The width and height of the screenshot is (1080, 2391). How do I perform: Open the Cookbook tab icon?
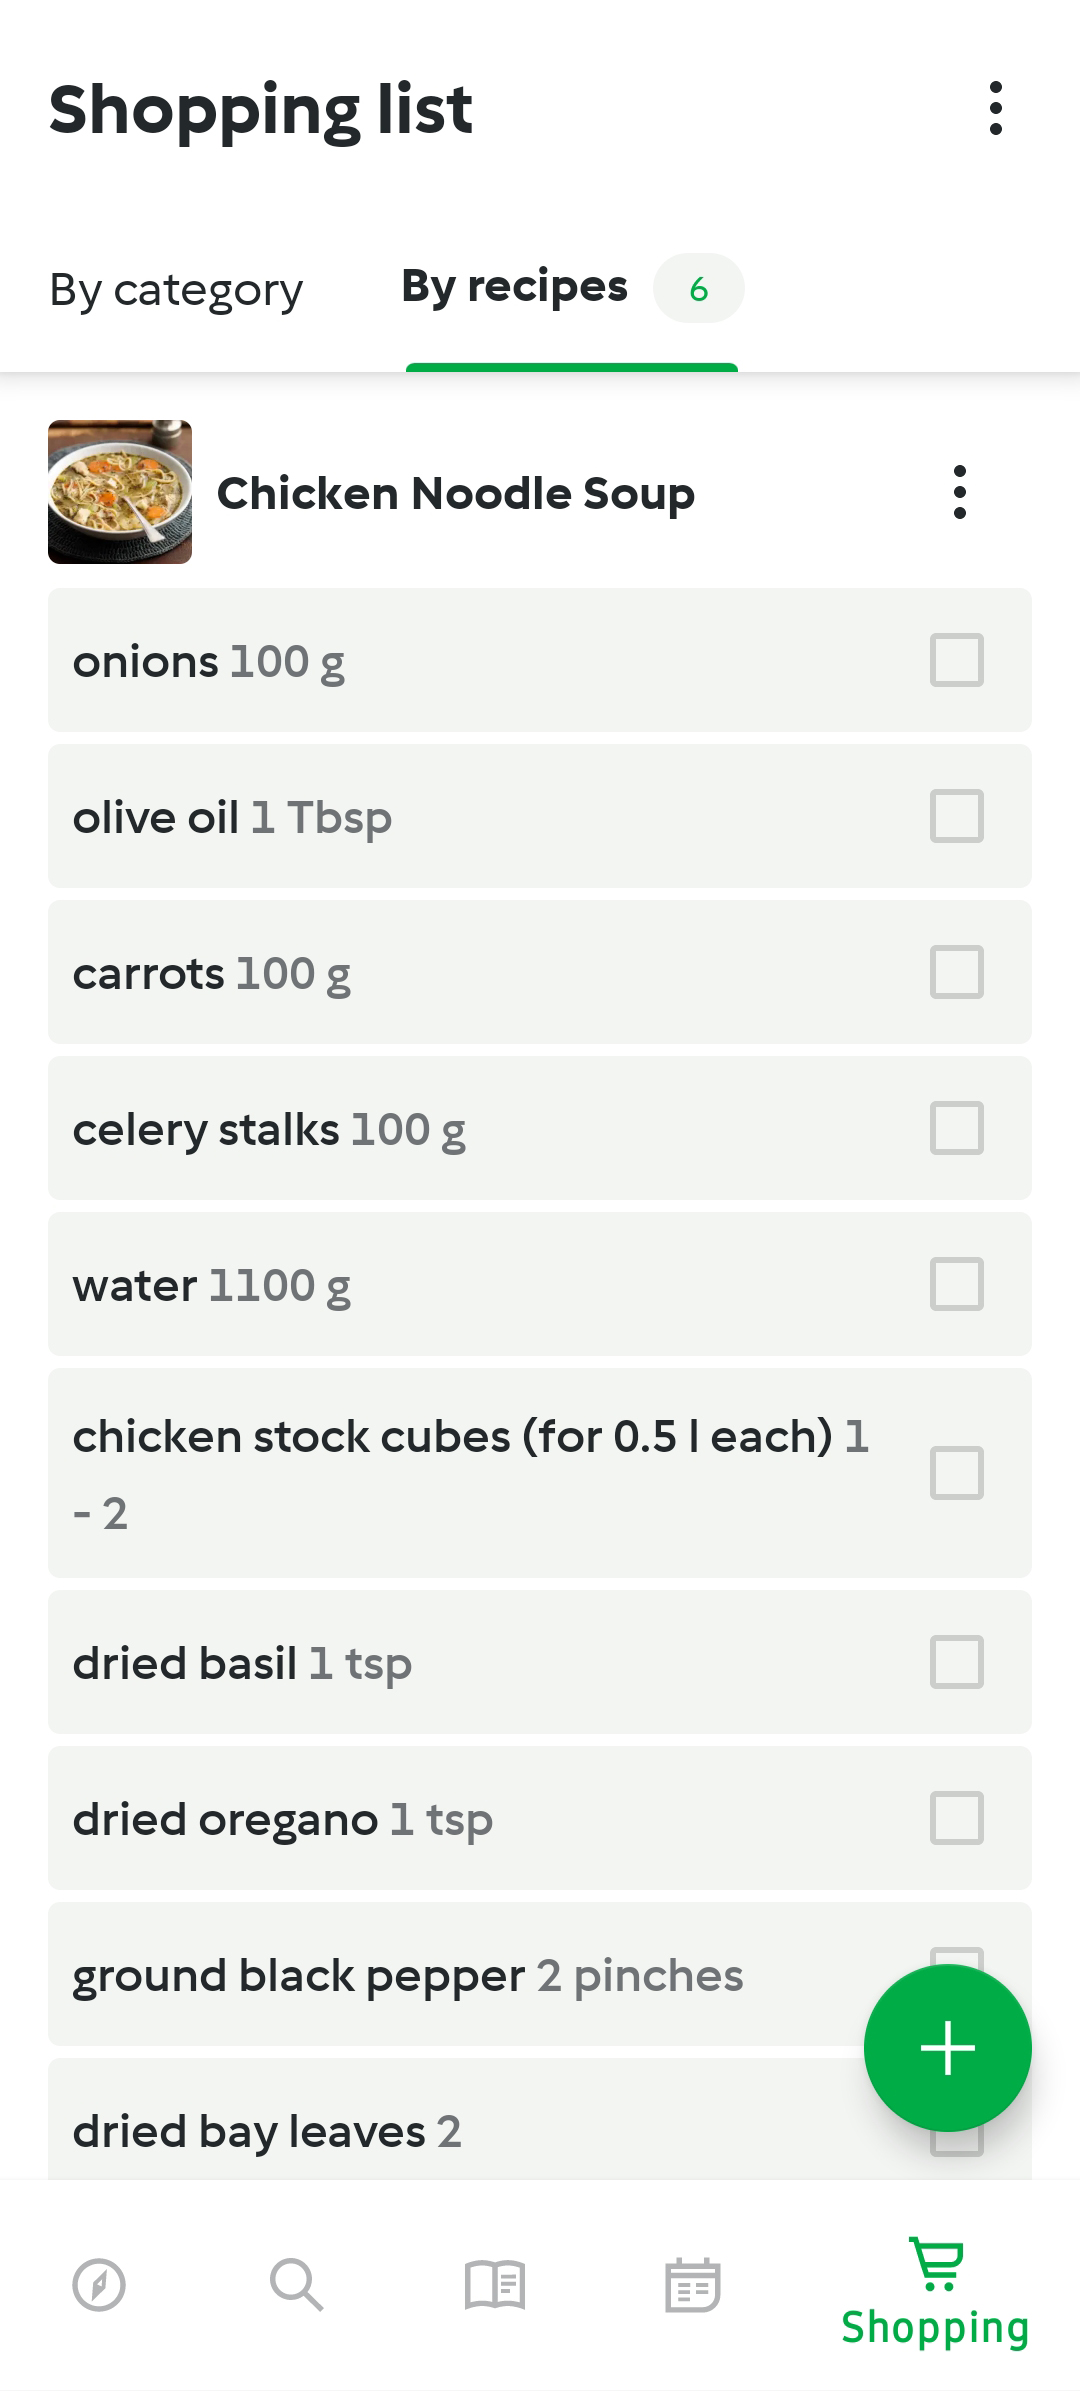(494, 2285)
